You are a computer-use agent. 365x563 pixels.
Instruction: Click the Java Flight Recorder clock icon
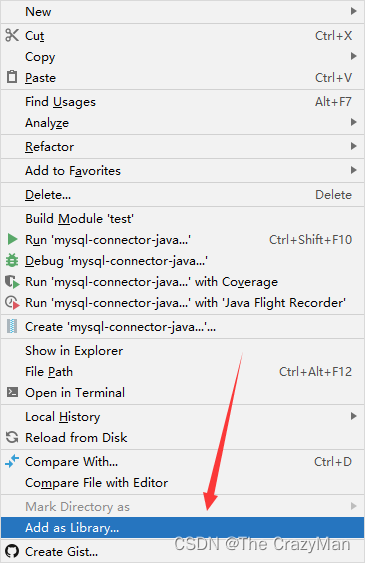[12, 303]
